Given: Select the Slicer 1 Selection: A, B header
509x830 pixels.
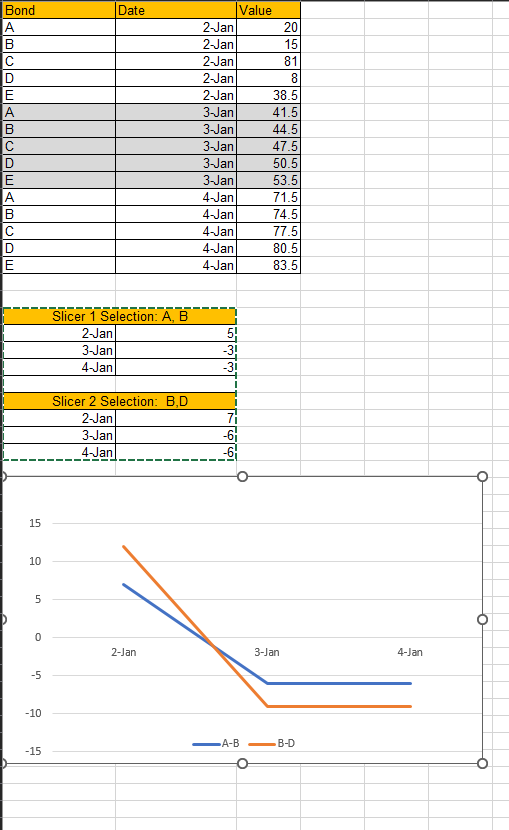Looking at the screenshot, I should (120, 317).
